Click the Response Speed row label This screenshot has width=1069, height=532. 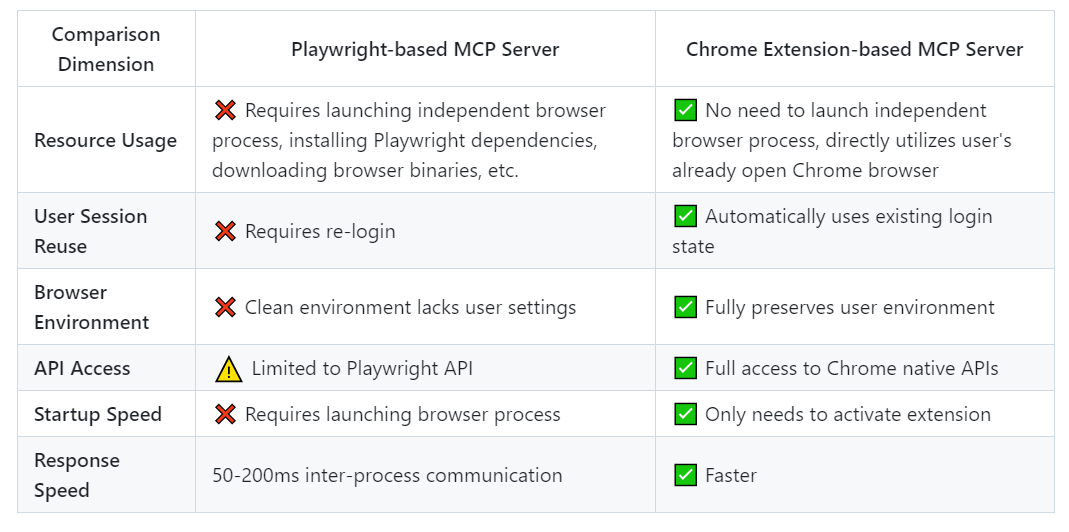[x=77, y=475]
